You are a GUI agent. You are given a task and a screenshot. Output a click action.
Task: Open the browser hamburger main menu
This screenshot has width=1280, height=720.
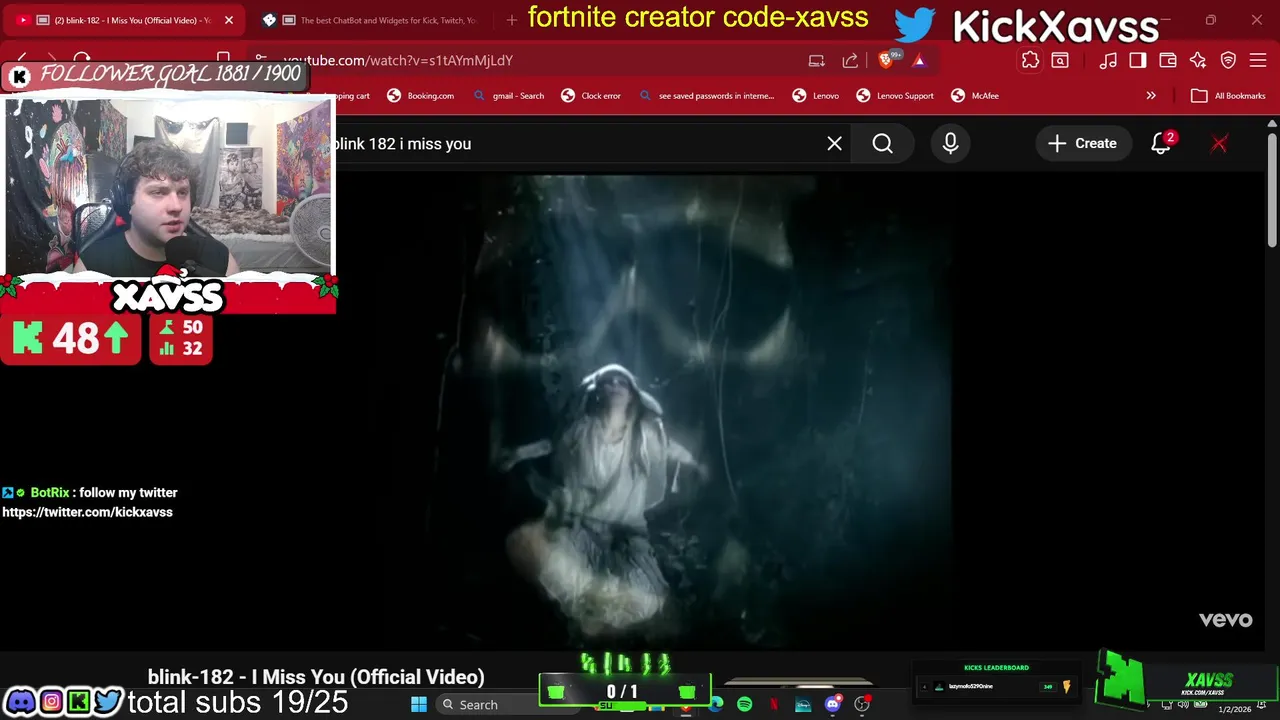coord(1258,60)
